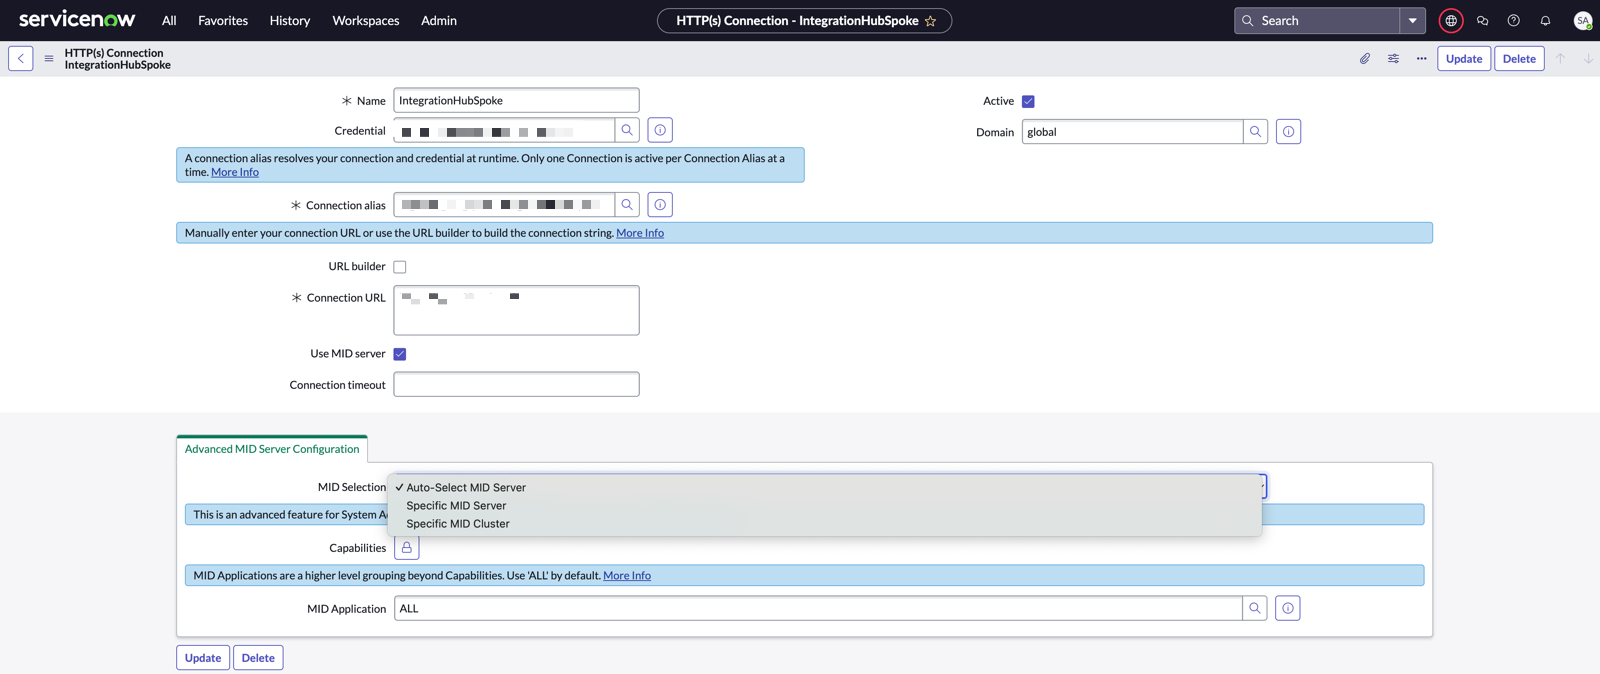Screen dimensions: 1600x674
Task: Expand the global search dropdown arrow
Action: click(1413, 21)
